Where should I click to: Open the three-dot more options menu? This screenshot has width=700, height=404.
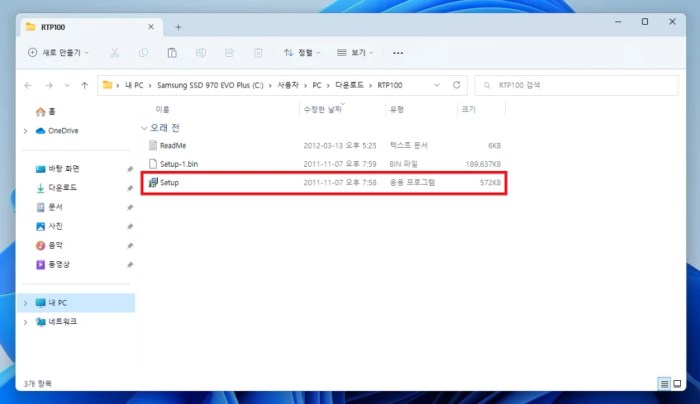click(x=398, y=53)
